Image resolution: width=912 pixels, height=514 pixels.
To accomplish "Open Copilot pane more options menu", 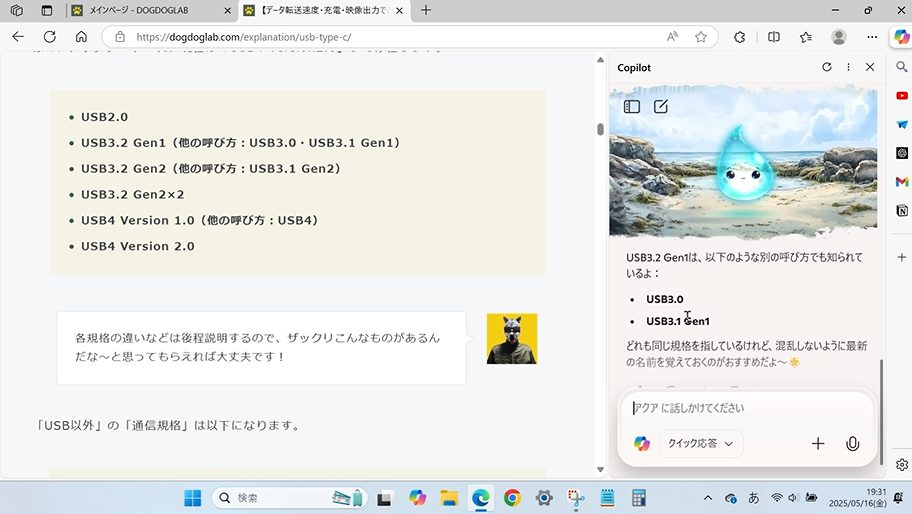I will pos(848,67).
